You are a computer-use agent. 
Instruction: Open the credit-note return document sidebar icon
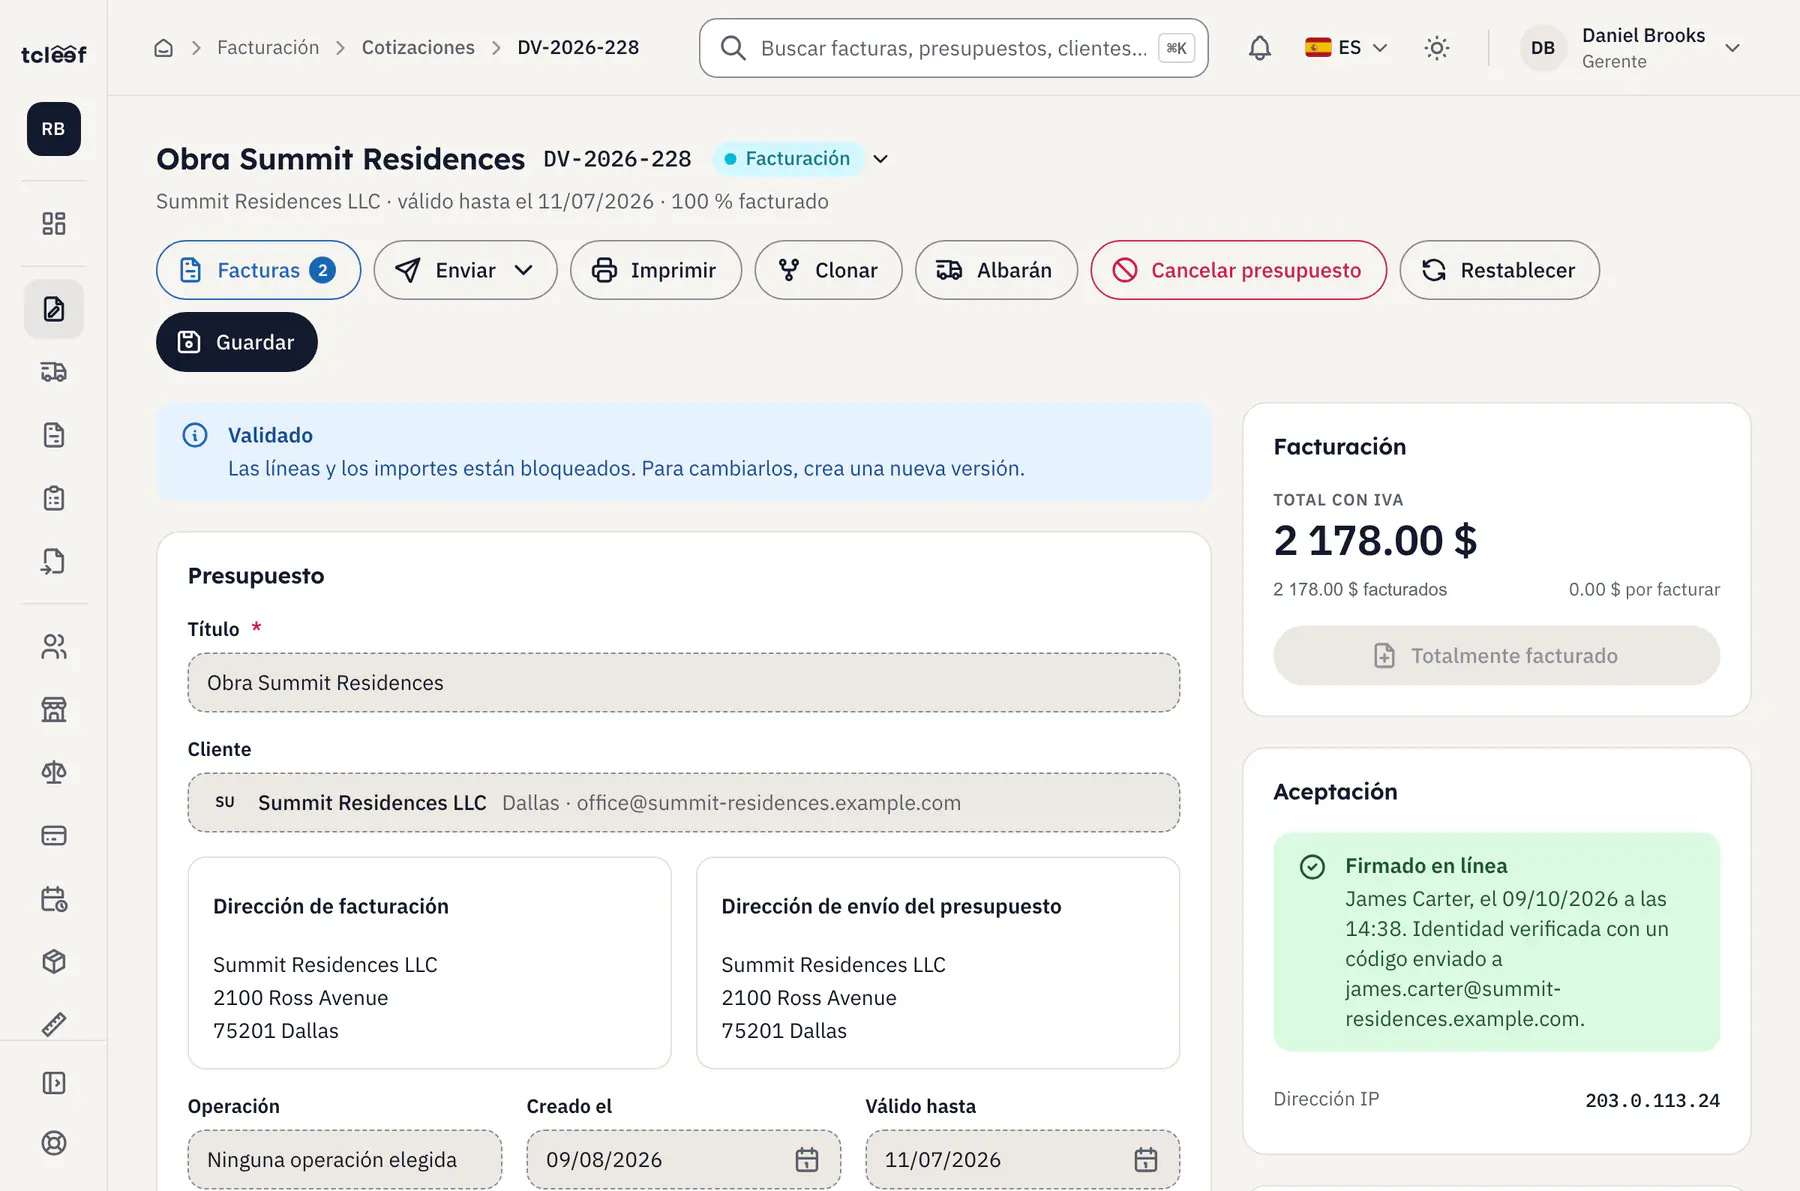(54, 561)
